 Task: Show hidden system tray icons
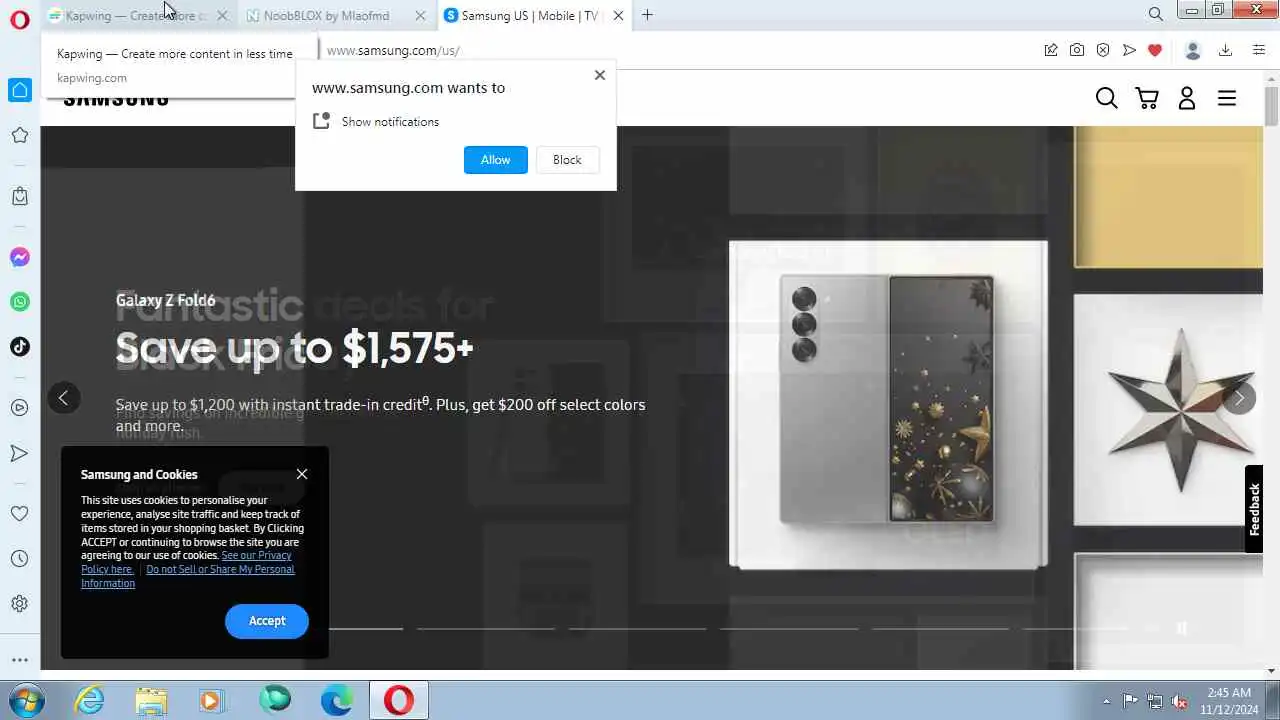click(x=1106, y=701)
